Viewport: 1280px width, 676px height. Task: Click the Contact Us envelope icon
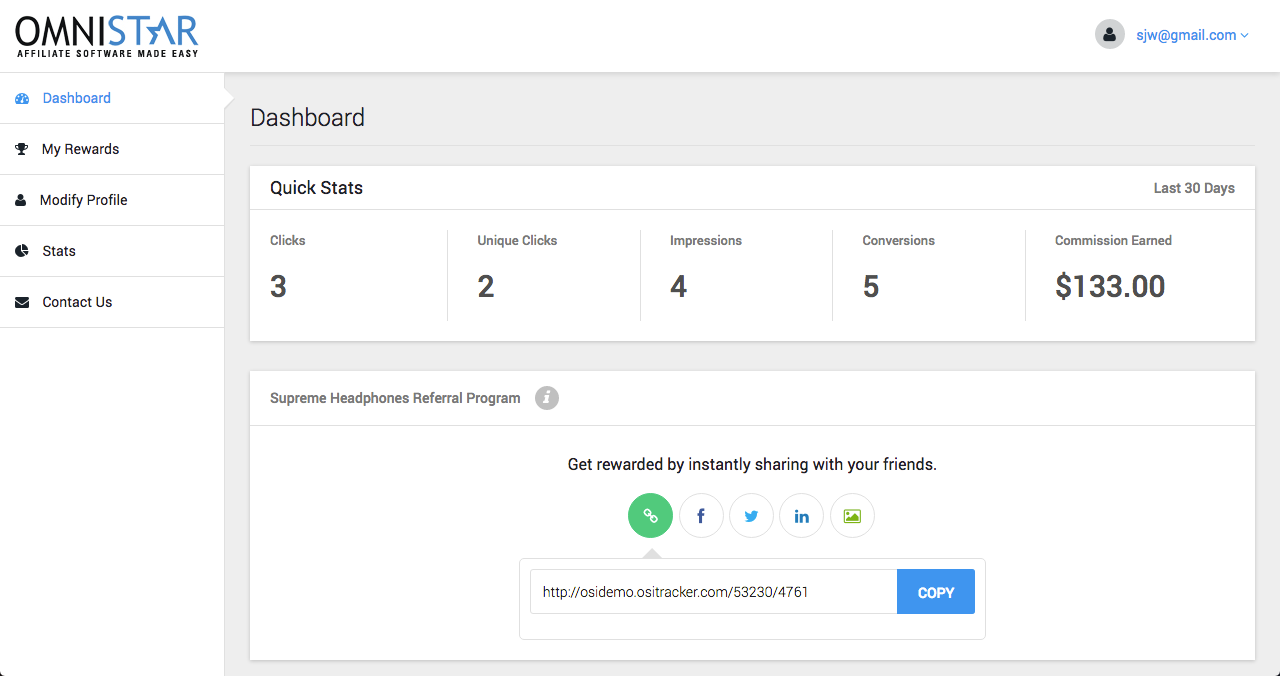(x=22, y=302)
